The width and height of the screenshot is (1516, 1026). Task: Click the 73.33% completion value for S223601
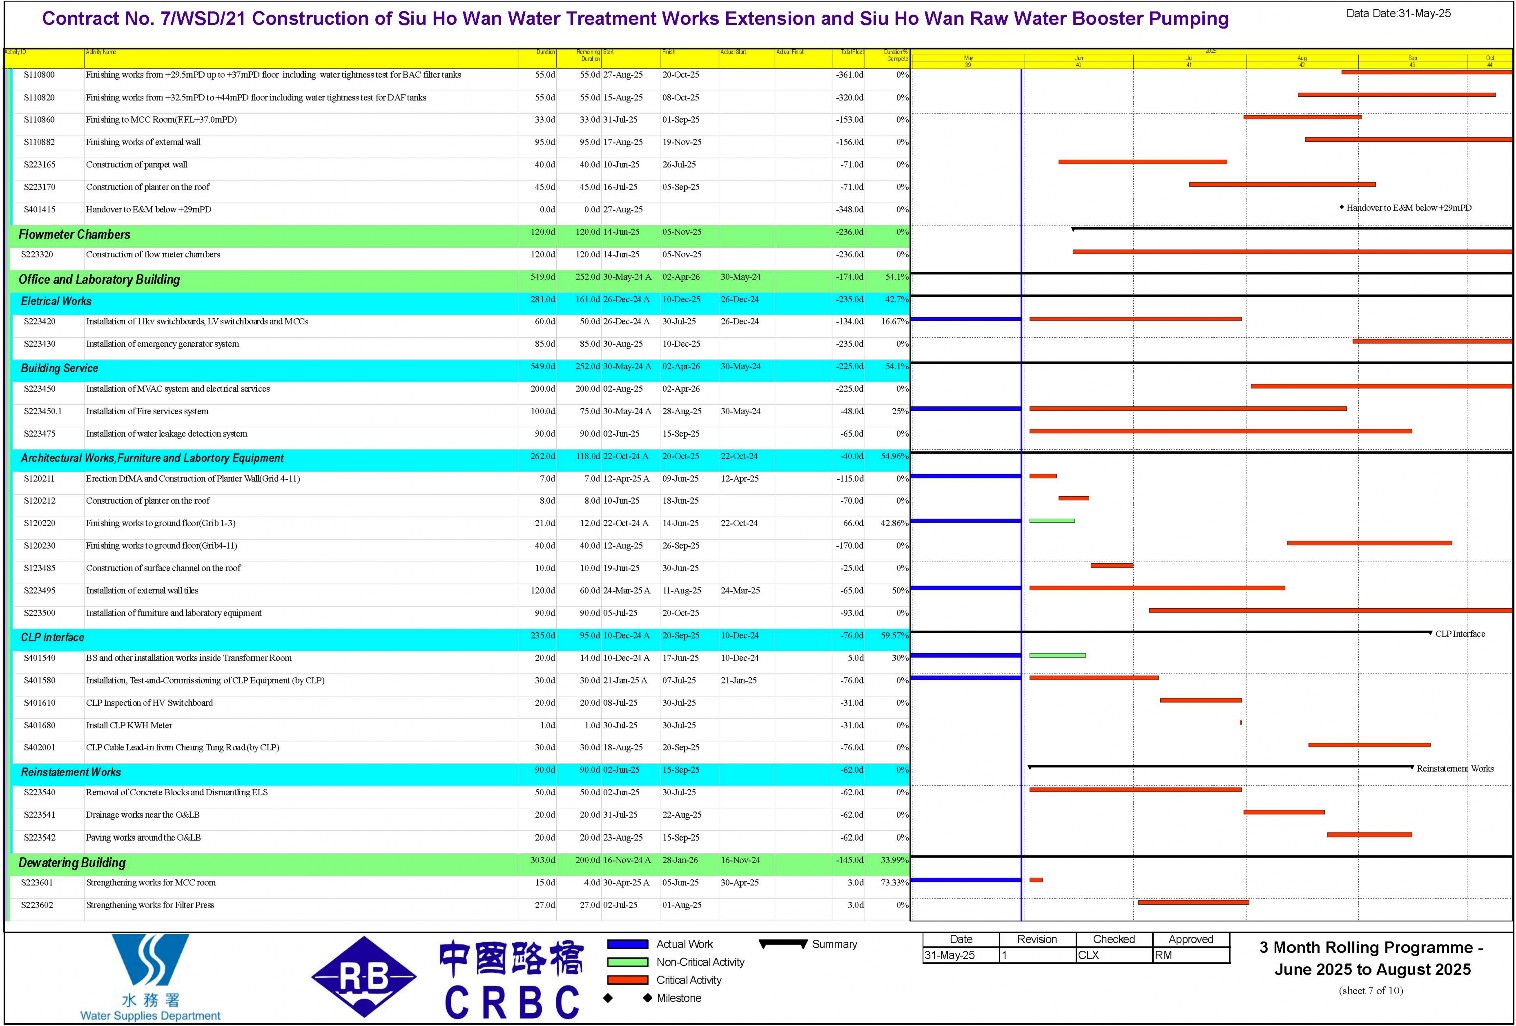coord(894,883)
